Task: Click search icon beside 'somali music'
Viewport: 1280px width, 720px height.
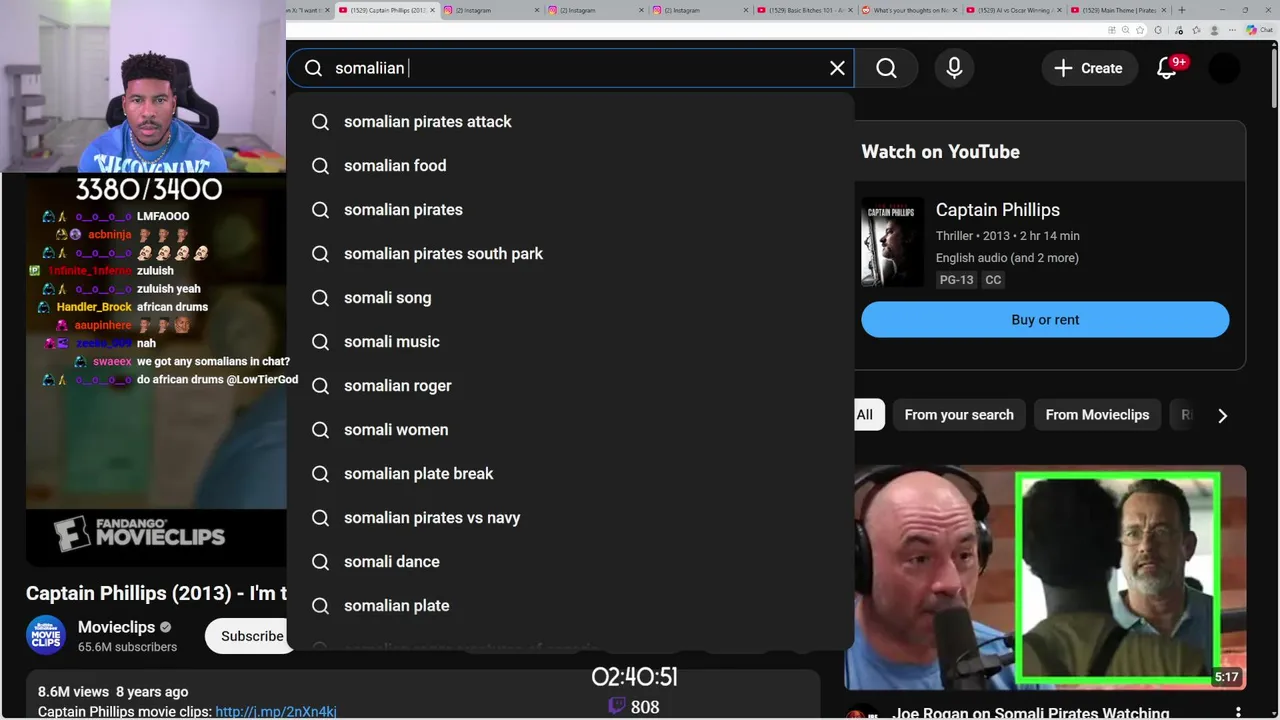Action: [320, 342]
